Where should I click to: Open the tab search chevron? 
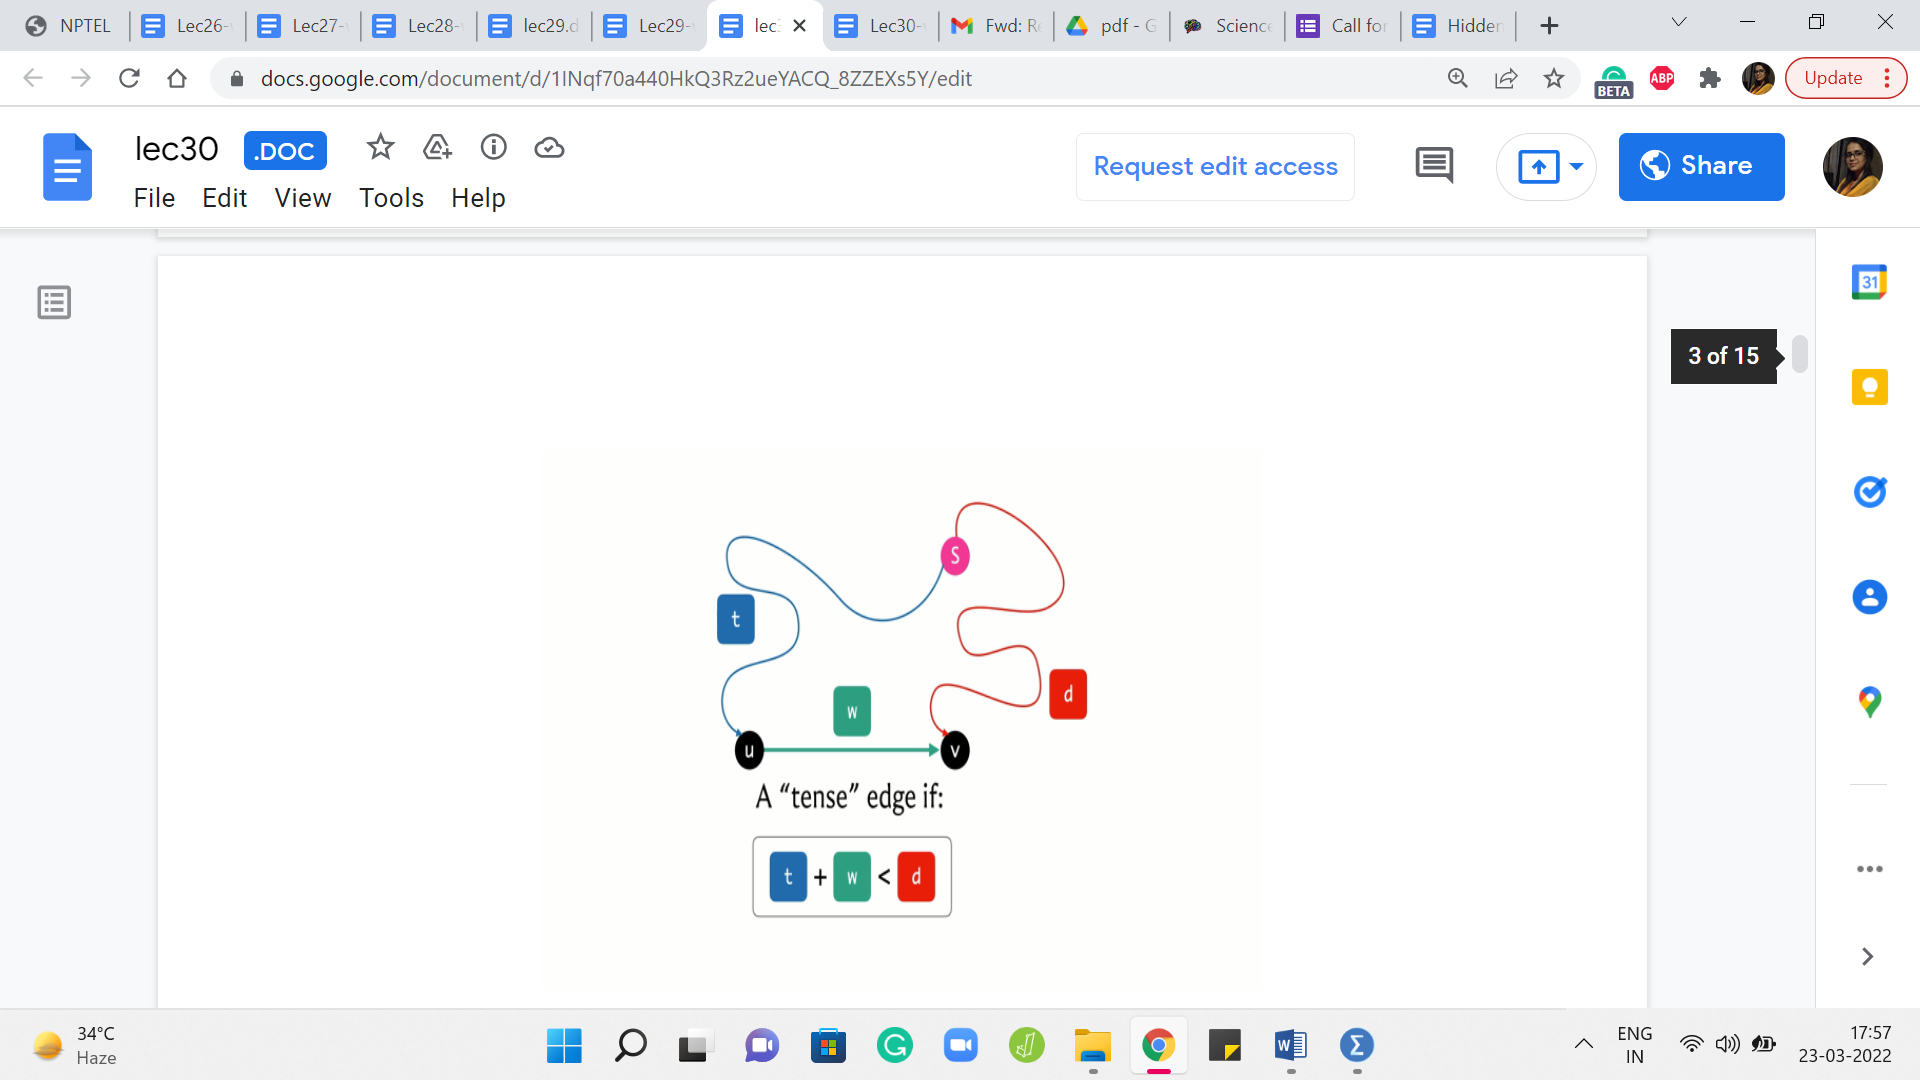(x=1679, y=23)
